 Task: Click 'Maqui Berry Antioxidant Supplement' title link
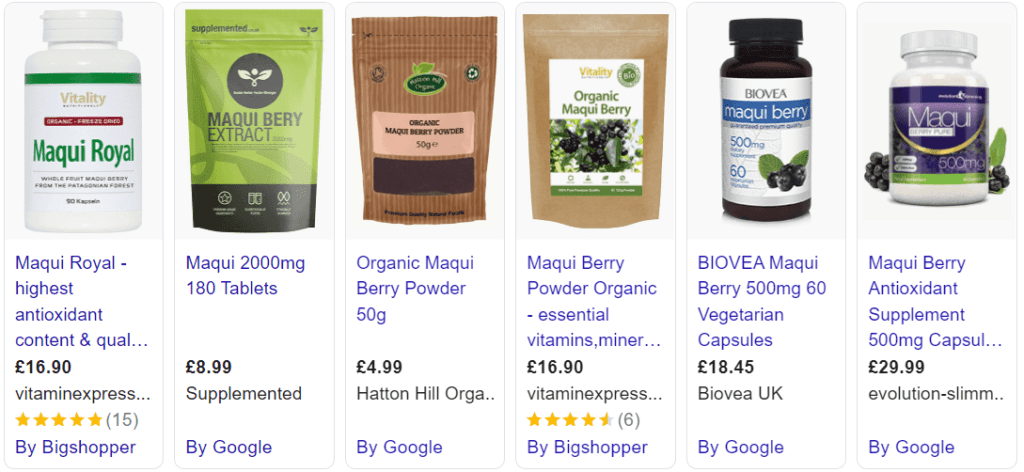(935, 302)
